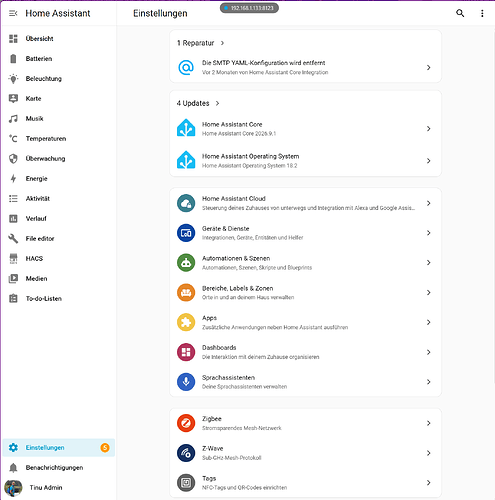495x500 pixels.
Task: Click the HACS store icon
Action: point(13,259)
